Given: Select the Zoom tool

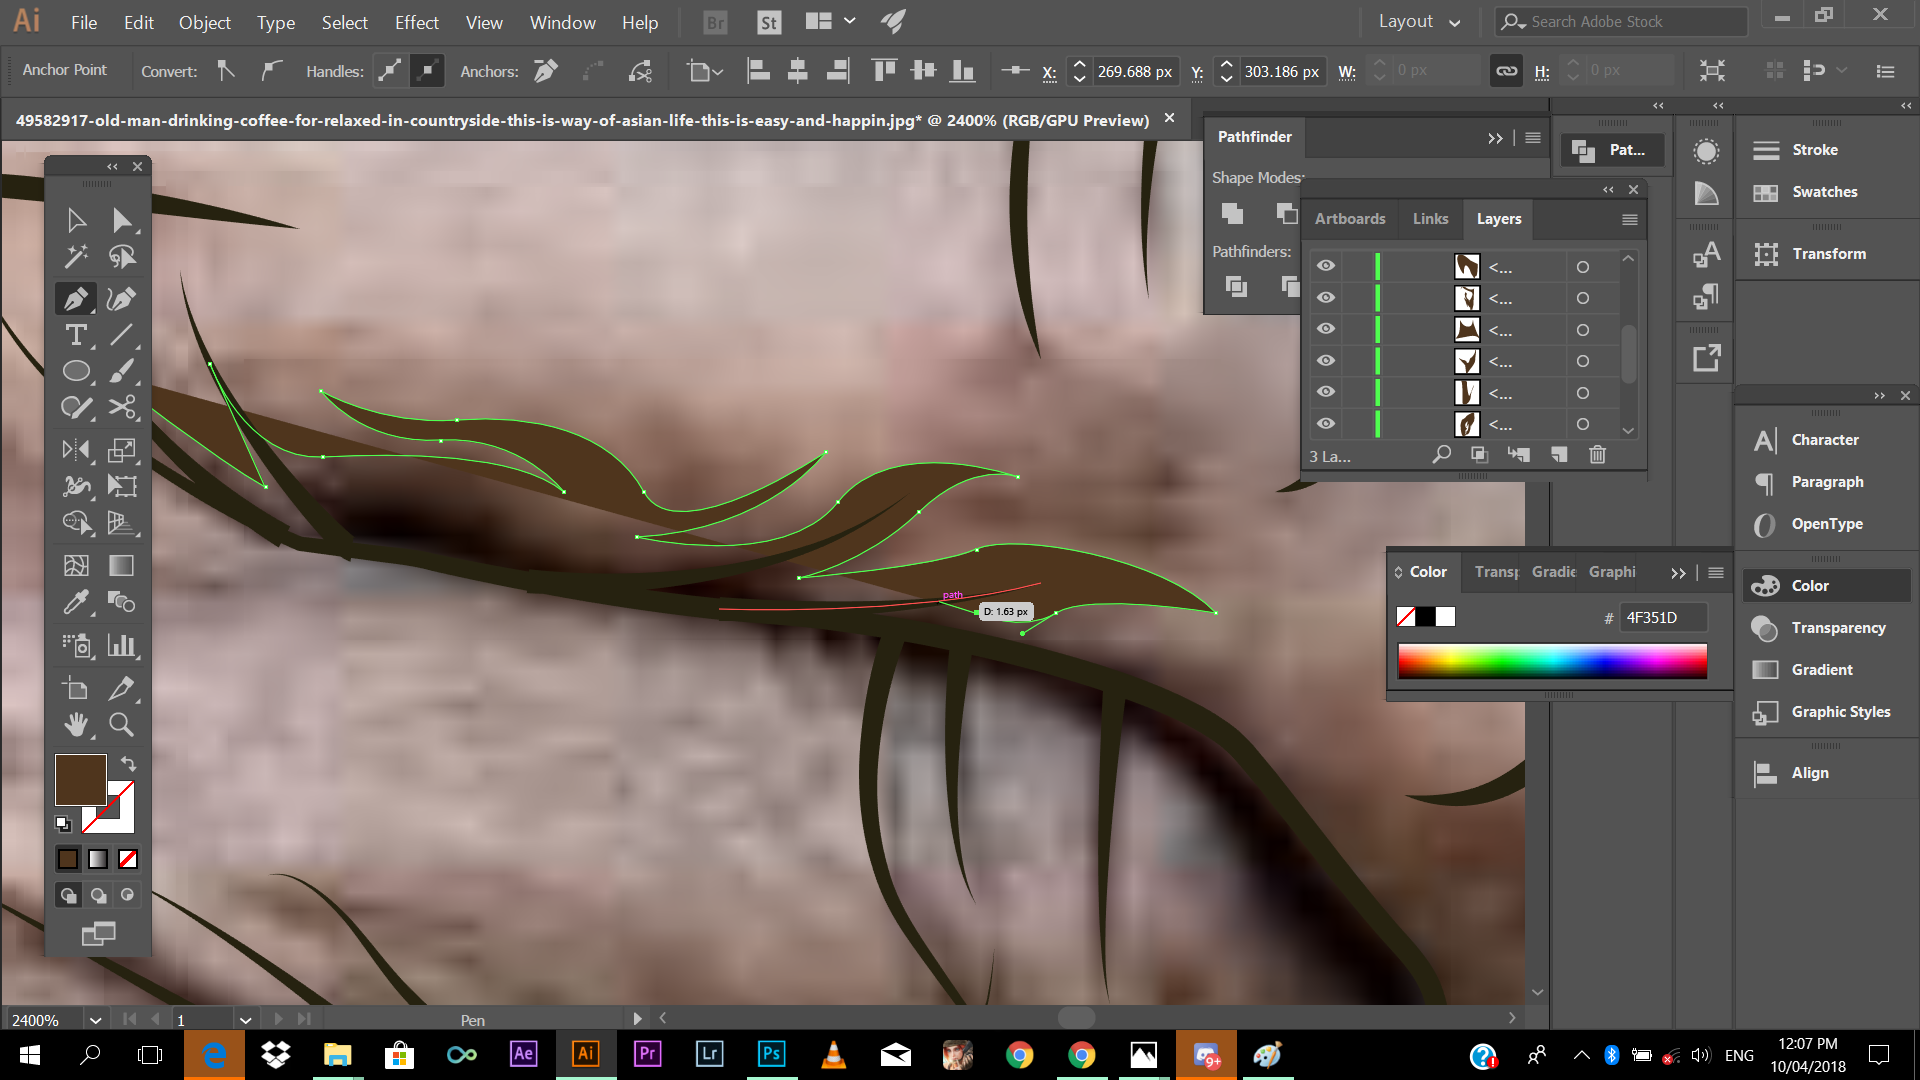Looking at the screenshot, I should (x=122, y=724).
